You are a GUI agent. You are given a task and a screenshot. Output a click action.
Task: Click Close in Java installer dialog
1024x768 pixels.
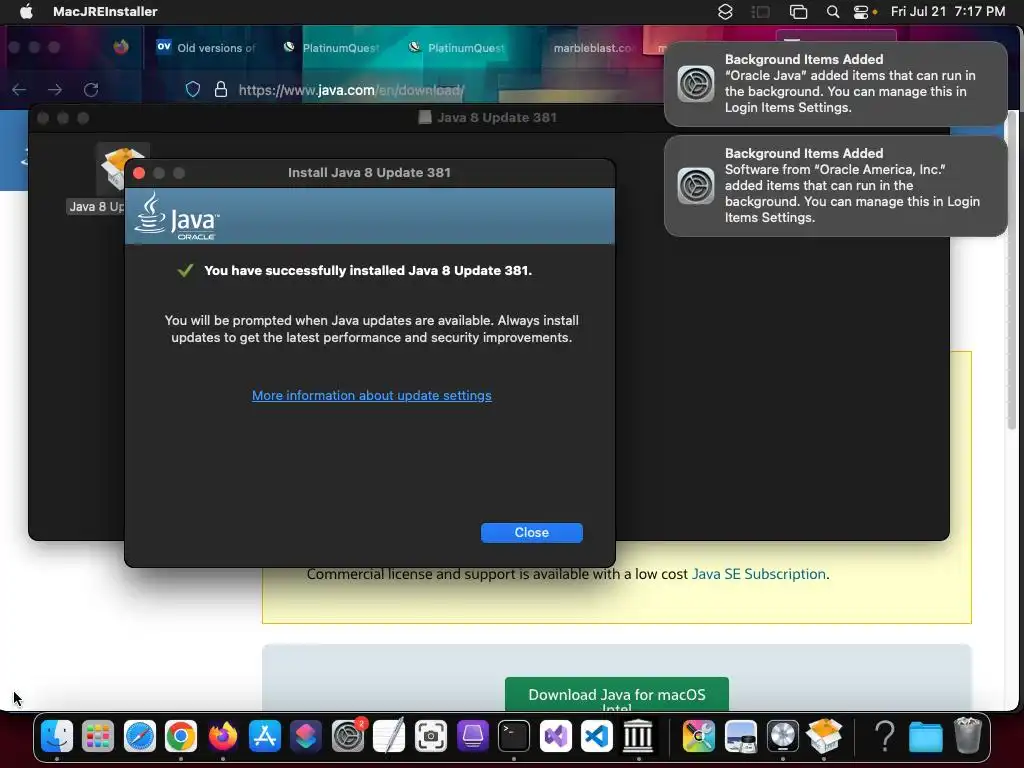pos(532,532)
